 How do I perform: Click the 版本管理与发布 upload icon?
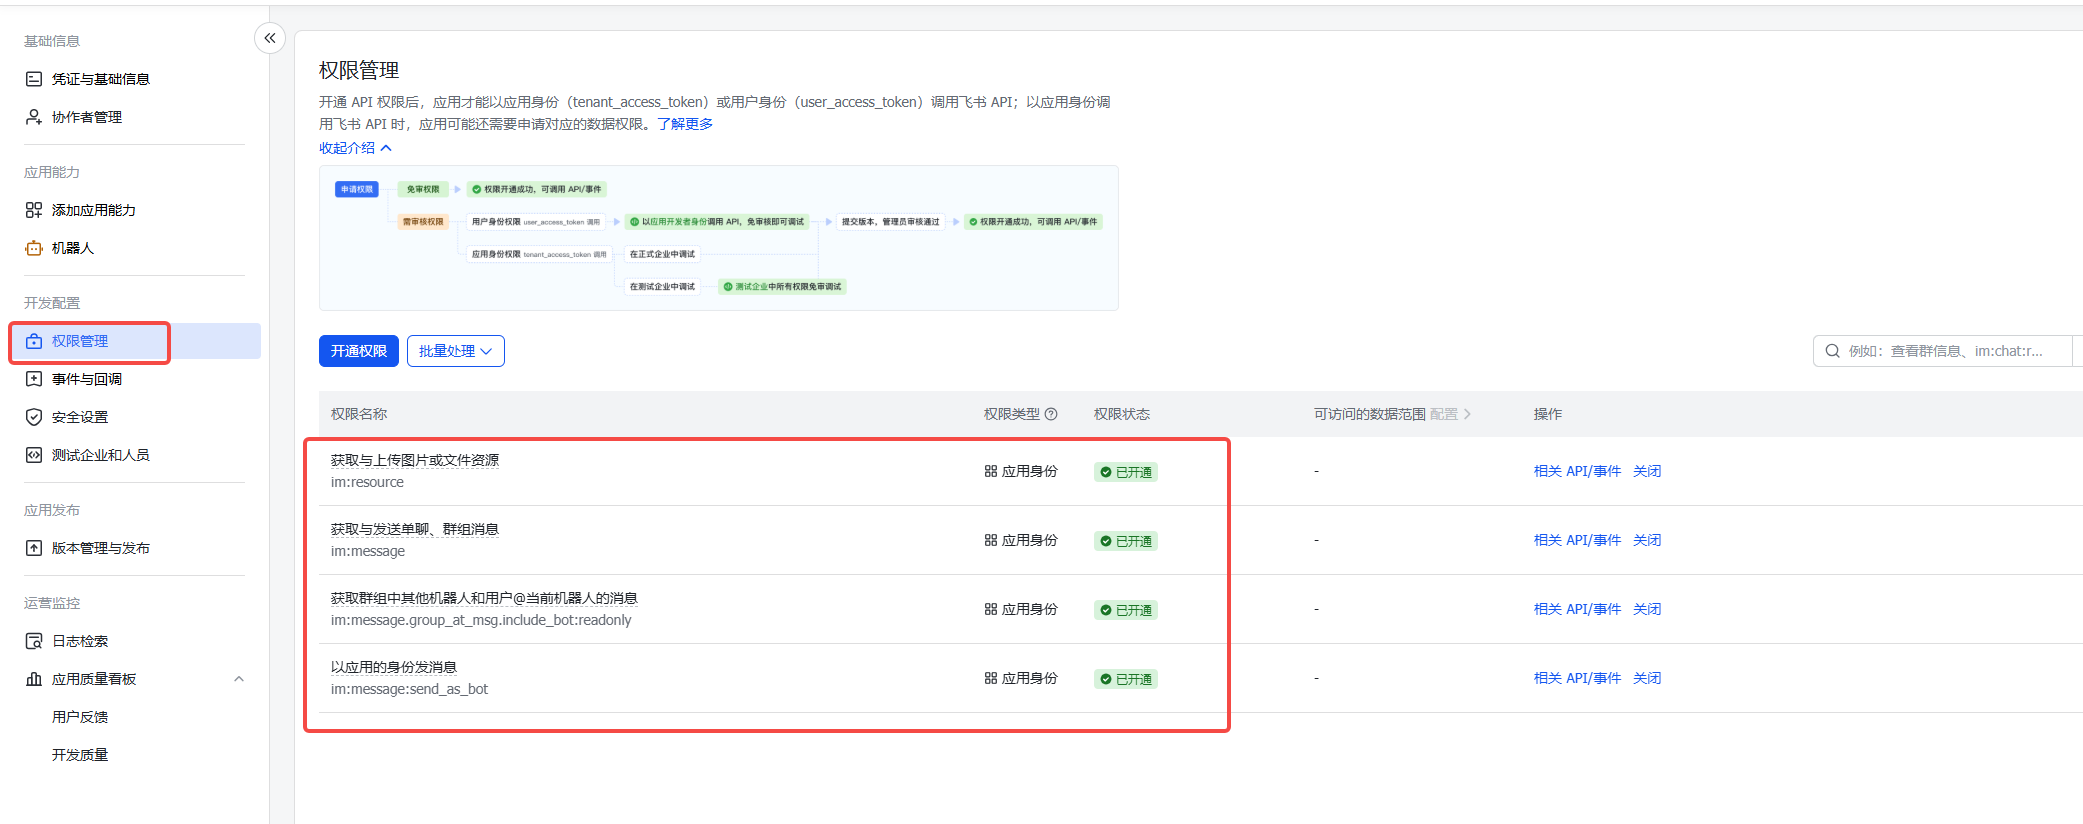point(34,548)
